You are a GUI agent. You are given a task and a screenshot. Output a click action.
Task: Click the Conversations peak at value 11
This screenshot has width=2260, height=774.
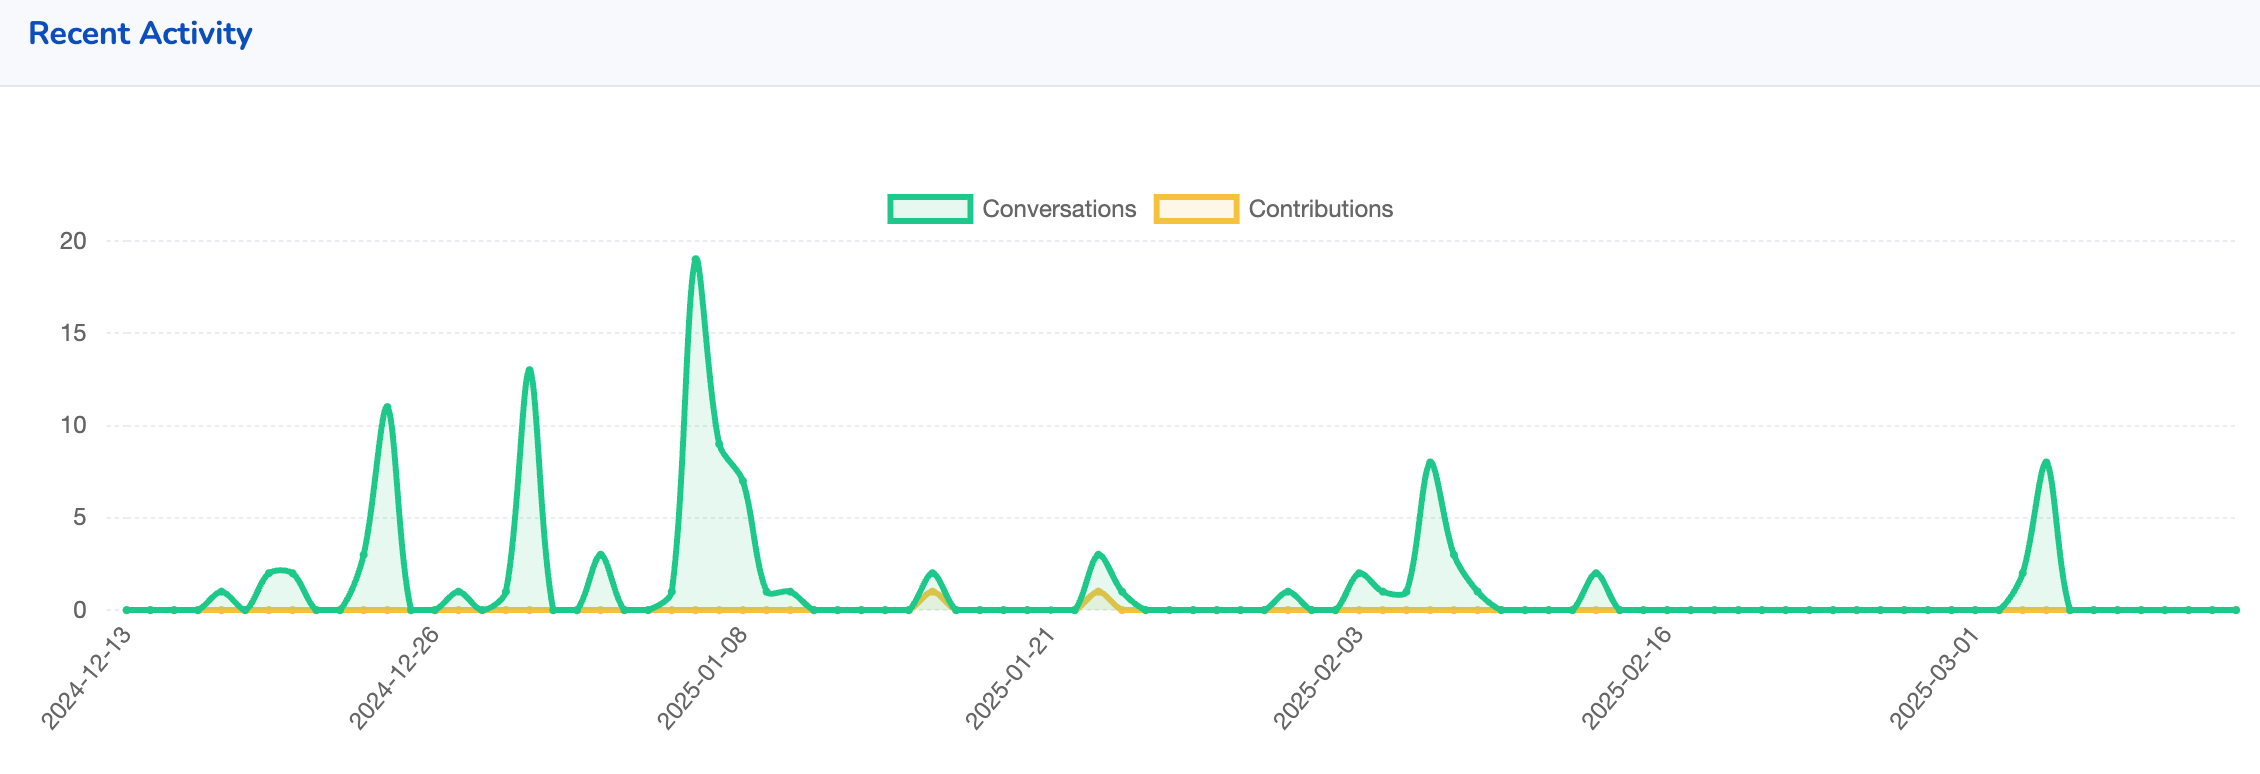point(387,407)
